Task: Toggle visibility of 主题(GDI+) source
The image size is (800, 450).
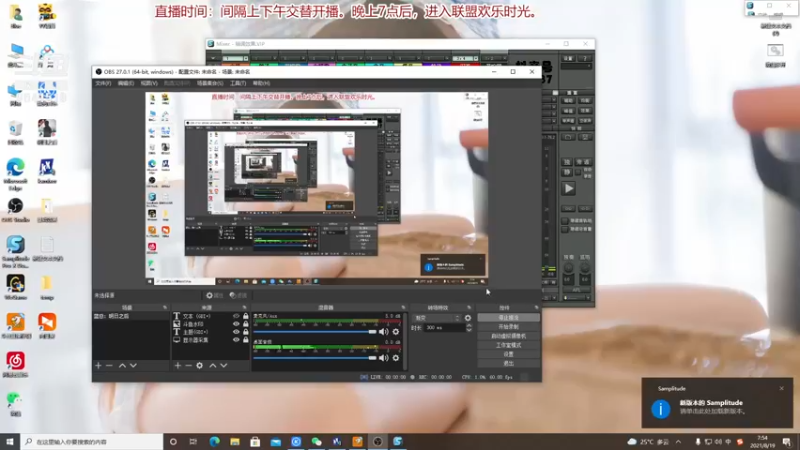Action: coord(236,332)
